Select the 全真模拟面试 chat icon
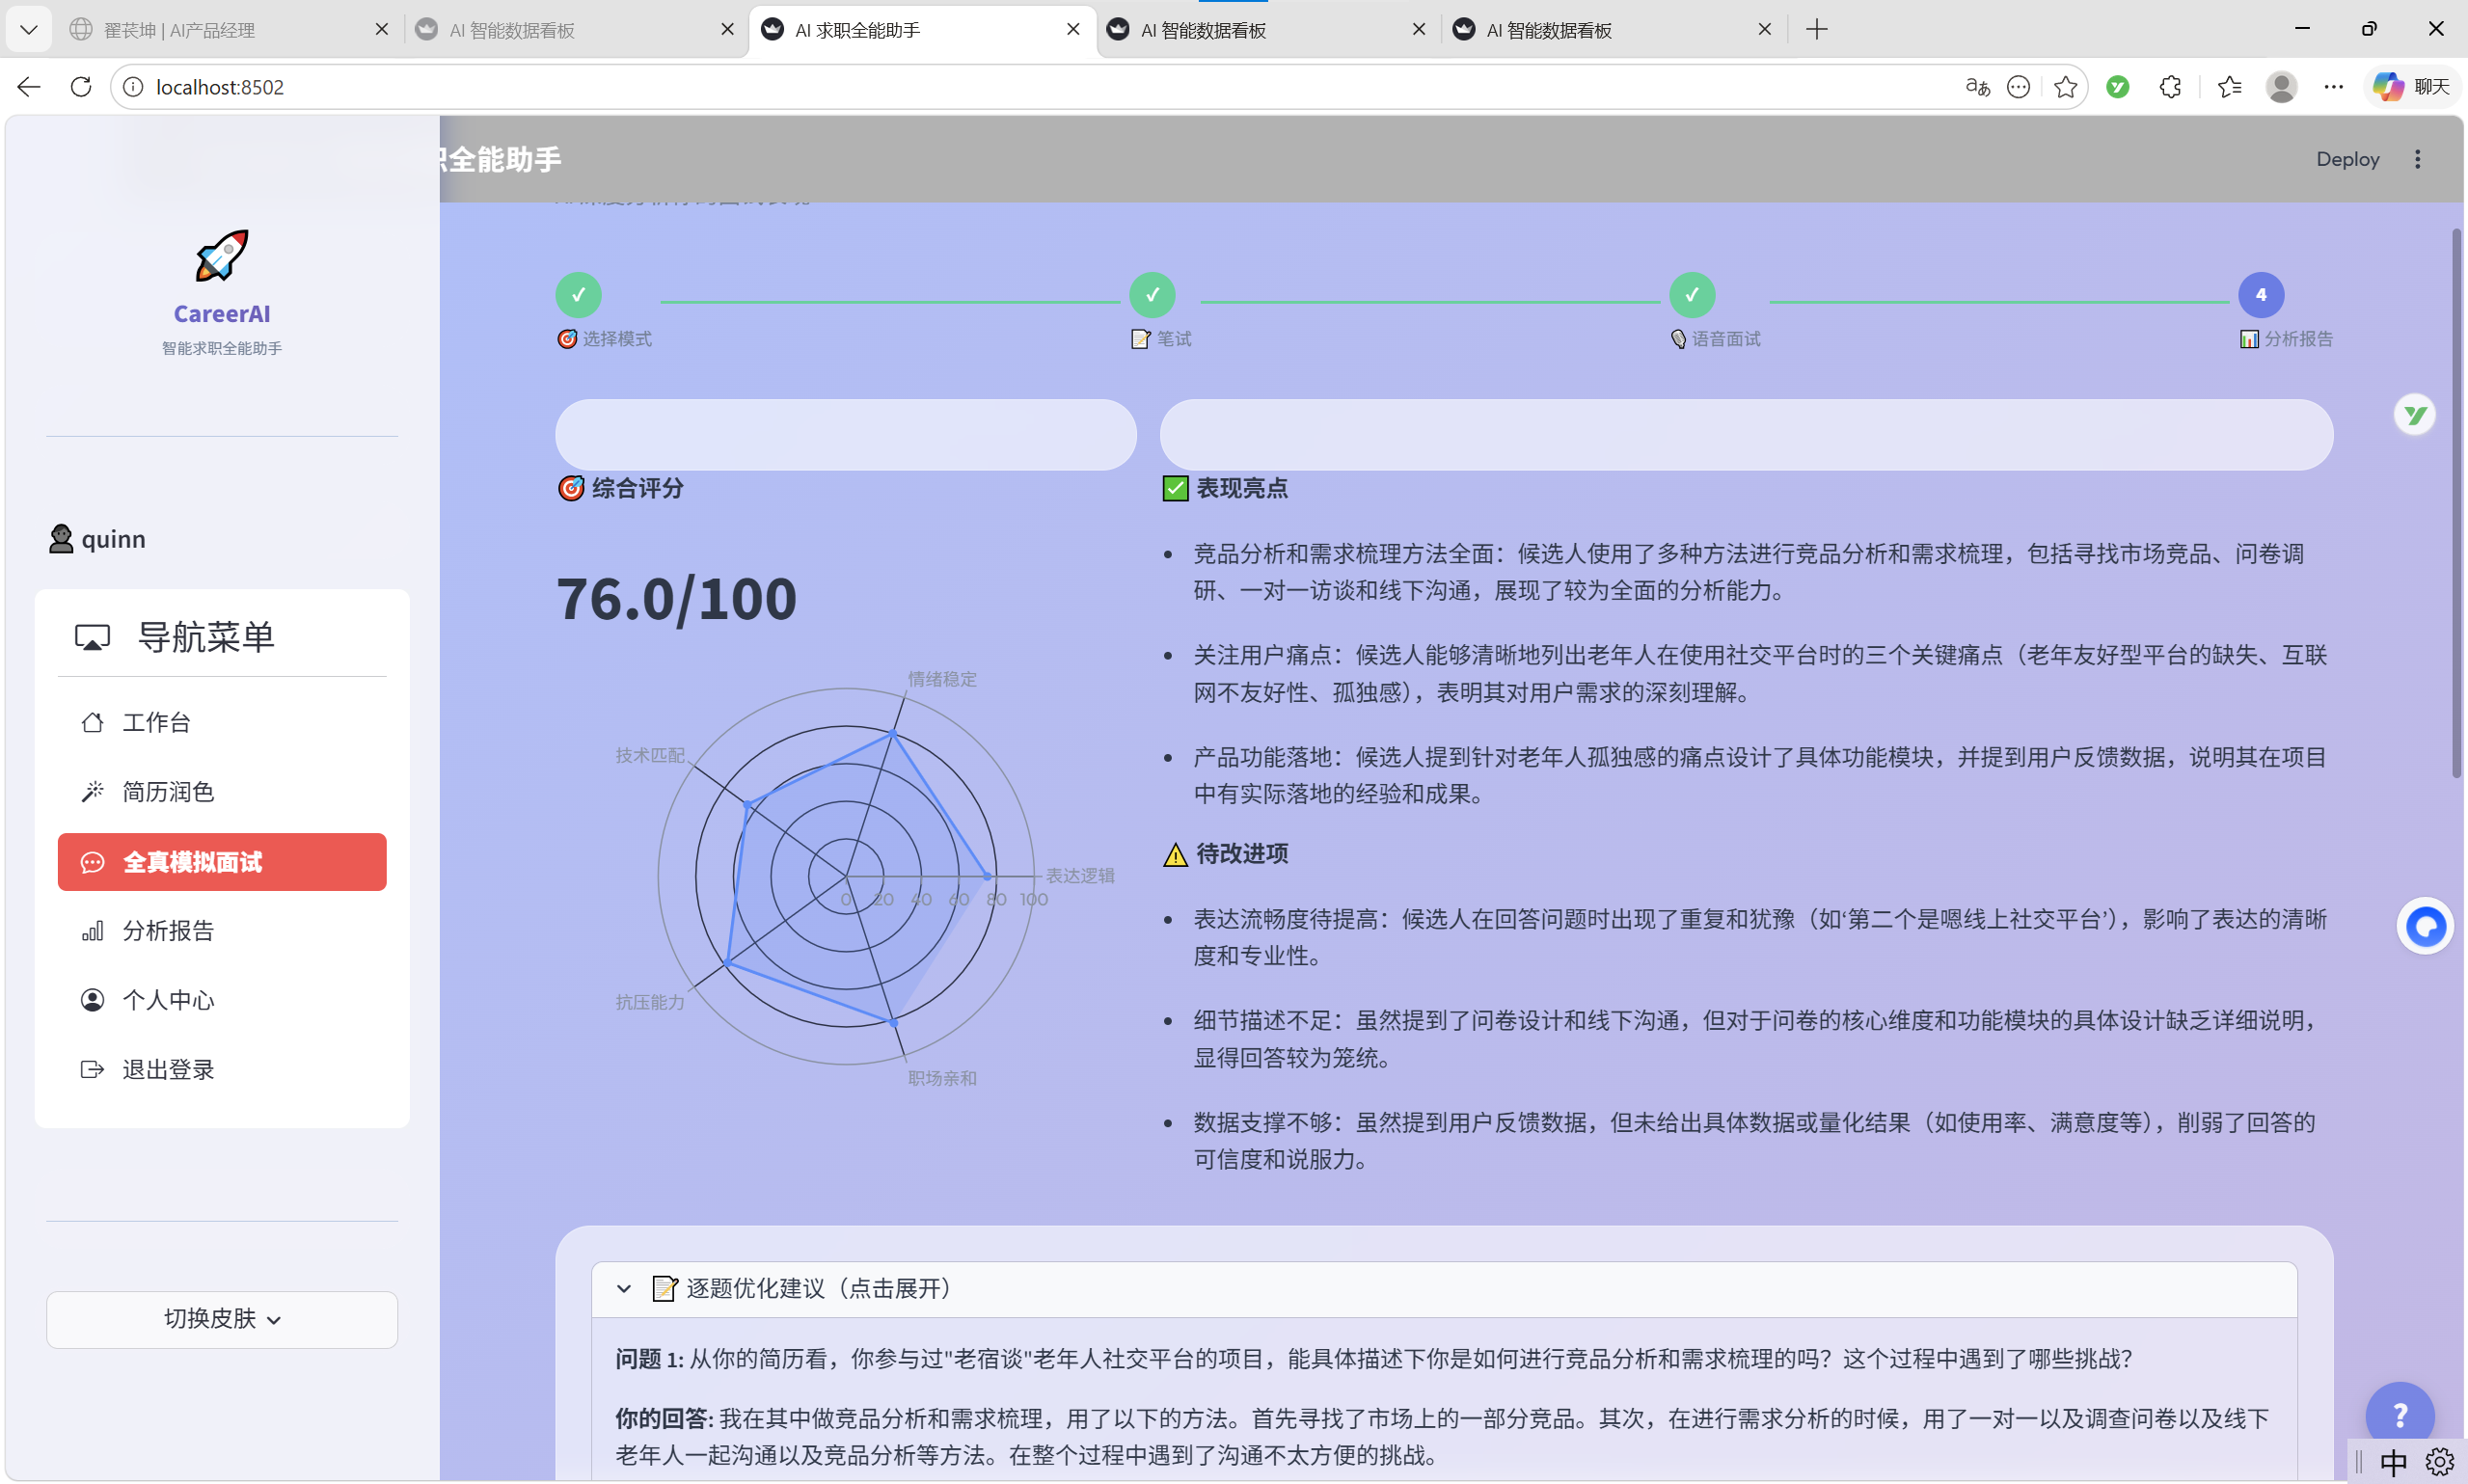This screenshot has height=1484, width=2468. [x=92, y=861]
